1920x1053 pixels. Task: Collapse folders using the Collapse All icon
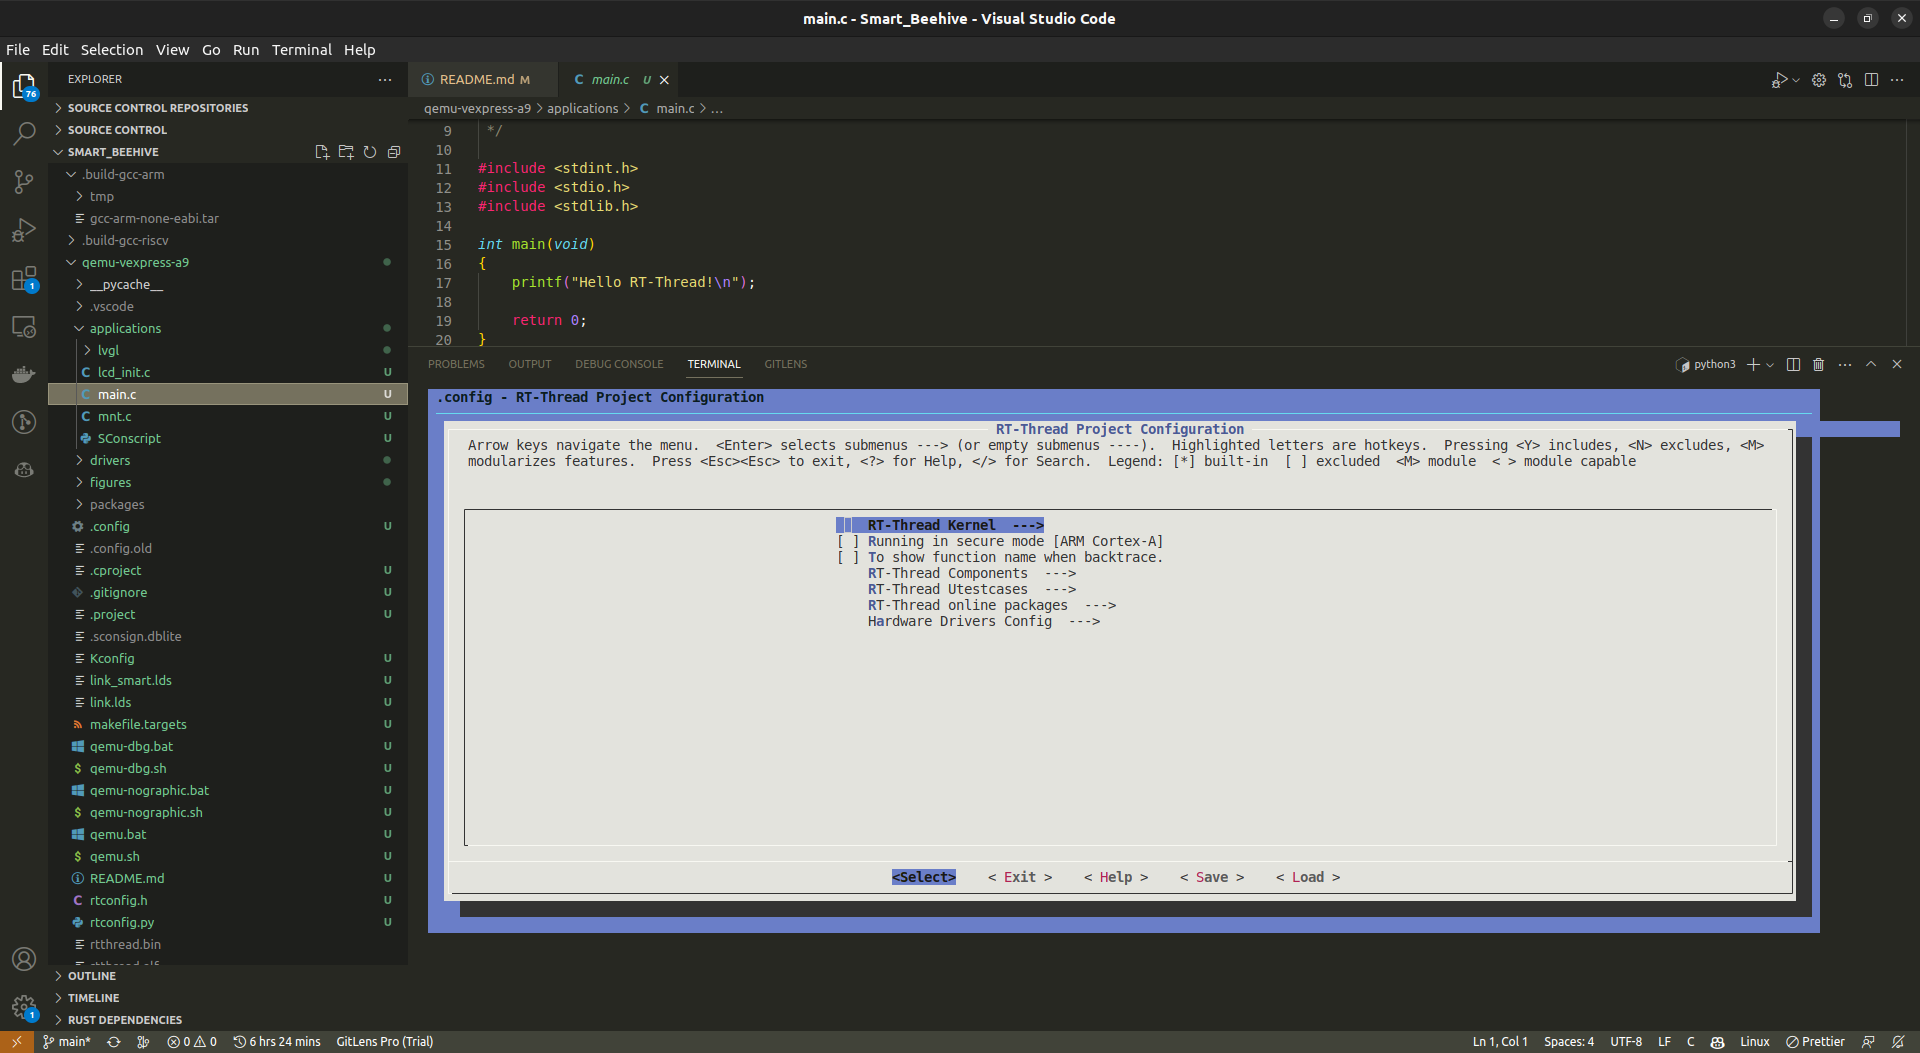pyautogui.click(x=393, y=151)
